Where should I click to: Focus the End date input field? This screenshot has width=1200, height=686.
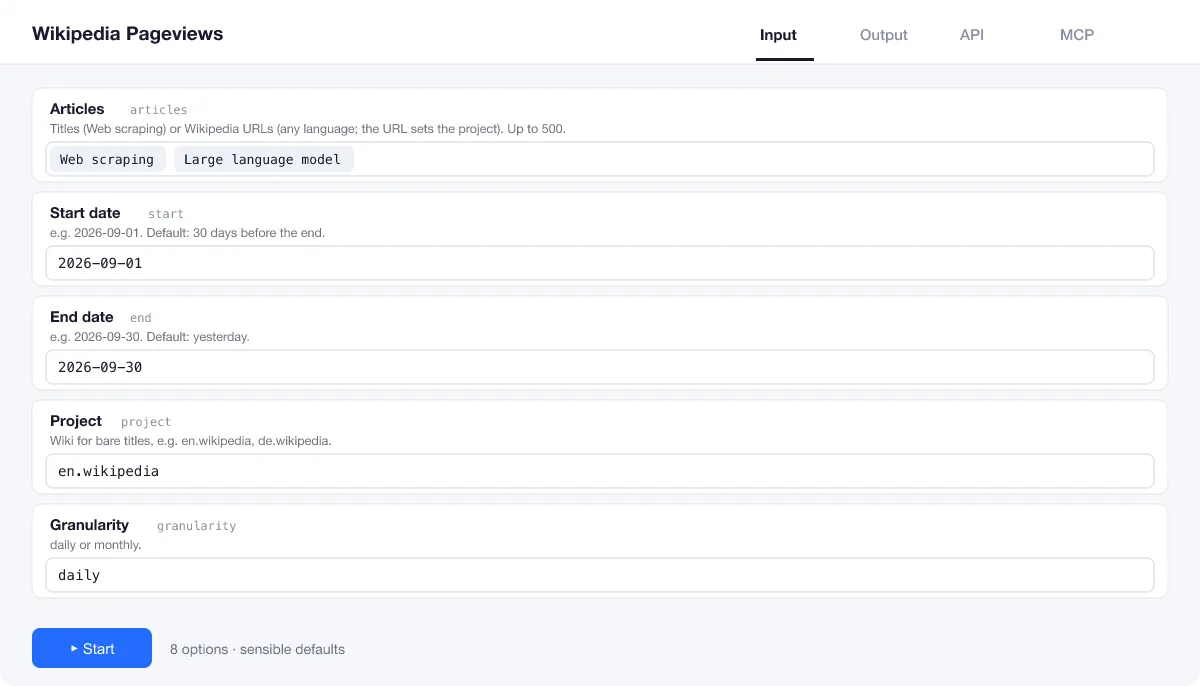(600, 367)
